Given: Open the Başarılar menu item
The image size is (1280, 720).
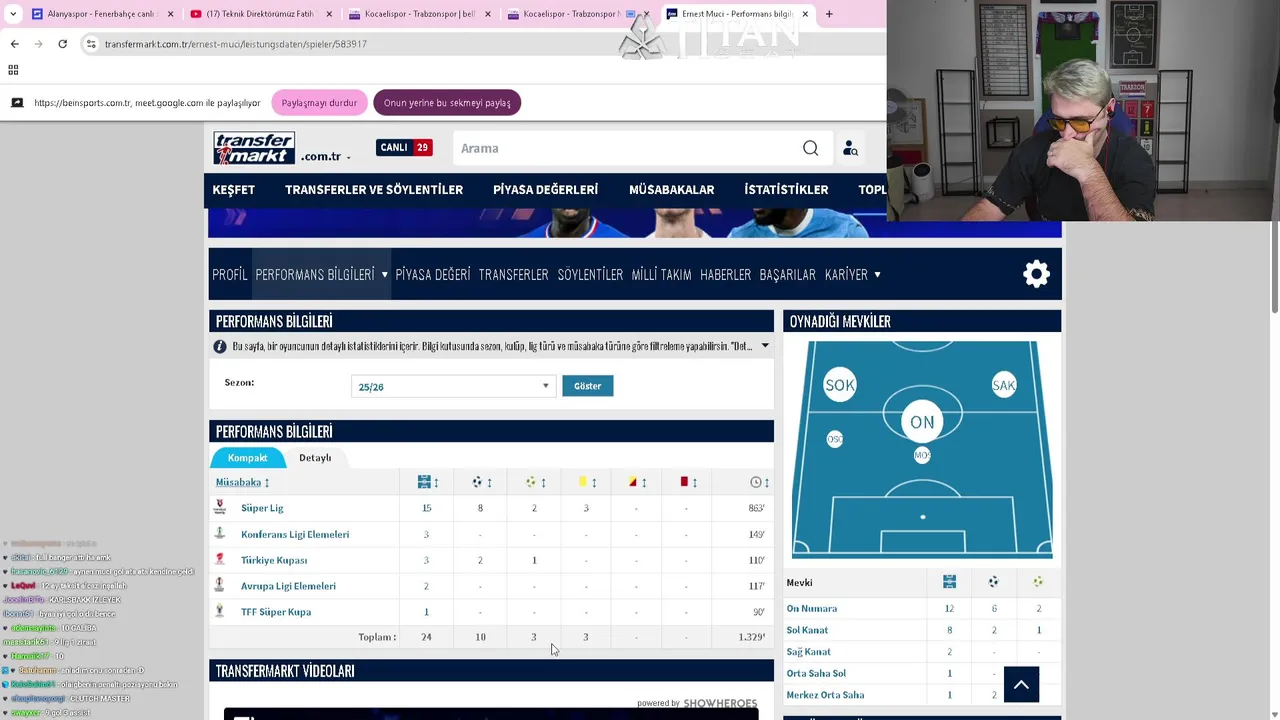Looking at the screenshot, I should pos(787,274).
